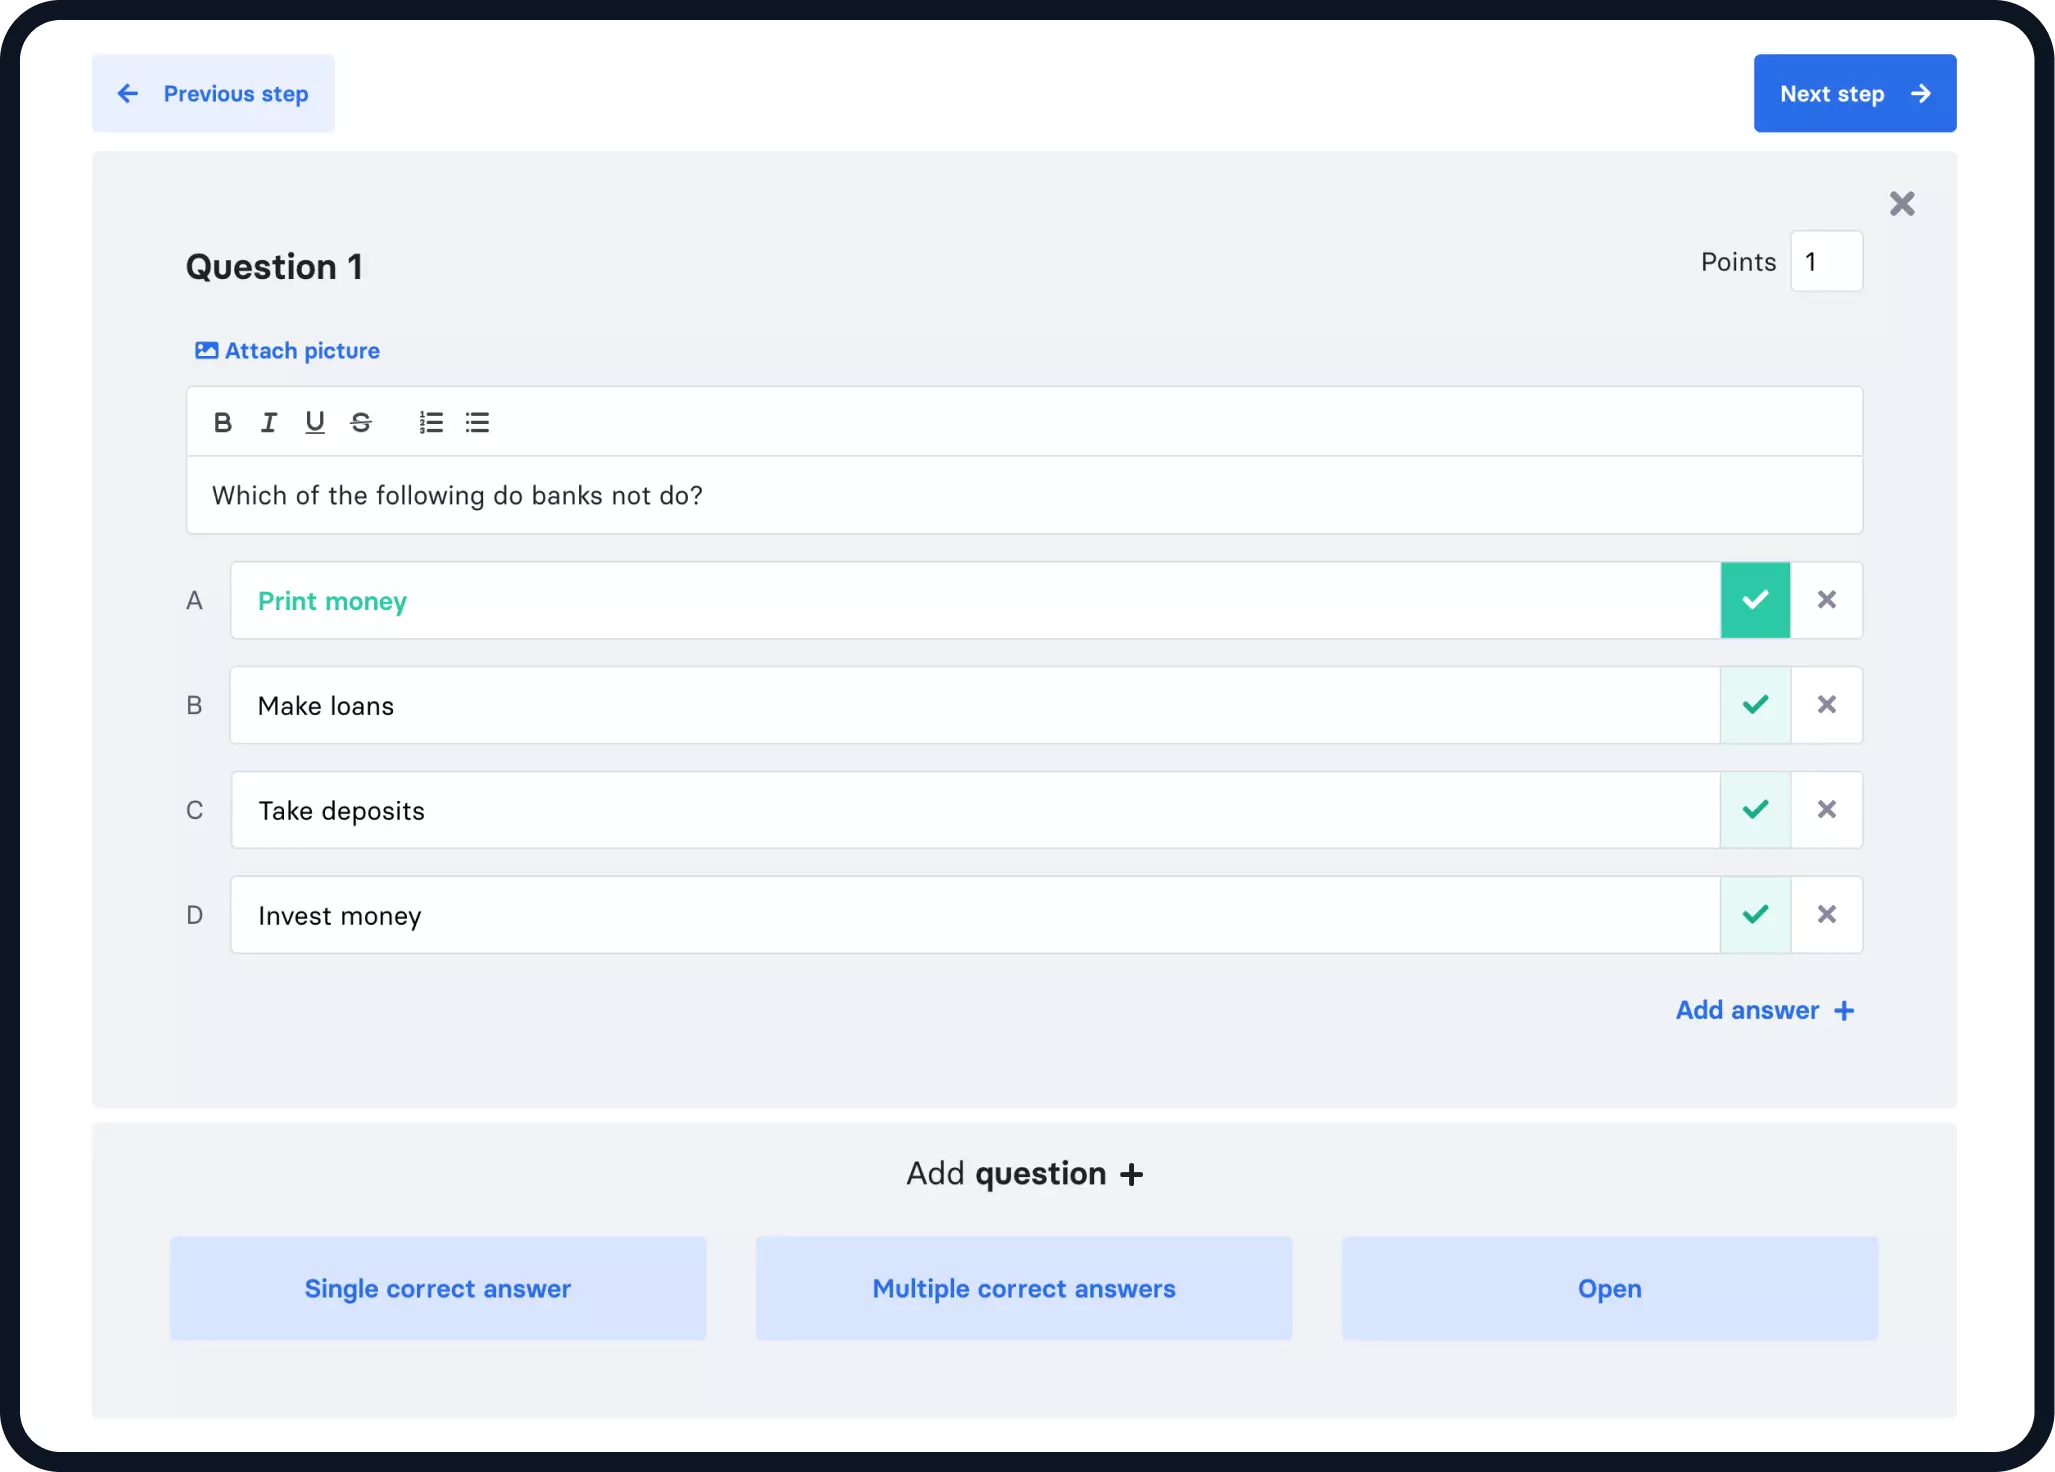The image size is (2055, 1472).
Task: Click the Single correct answer button
Action: click(x=438, y=1287)
